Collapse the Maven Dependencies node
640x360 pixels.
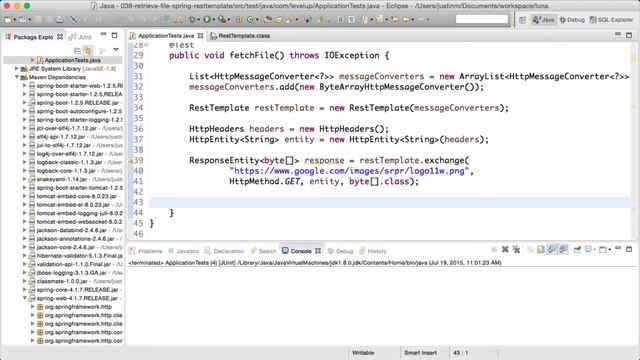point(16,77)
